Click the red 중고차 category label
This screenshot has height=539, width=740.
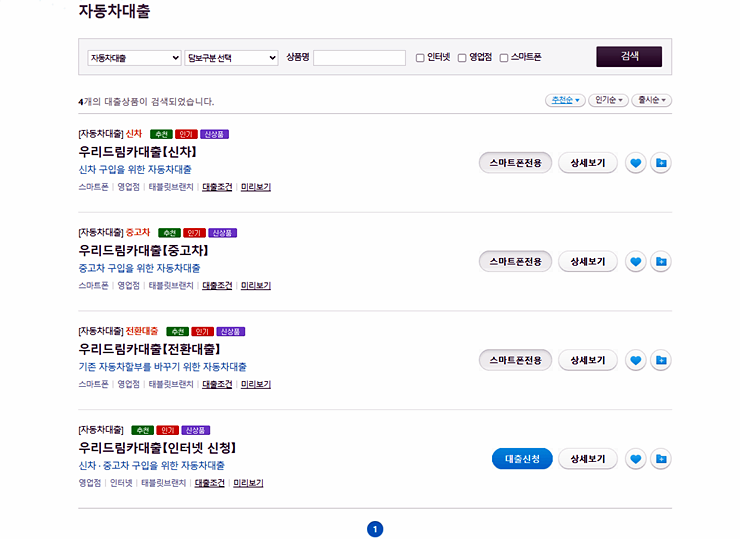coord(138,233)
